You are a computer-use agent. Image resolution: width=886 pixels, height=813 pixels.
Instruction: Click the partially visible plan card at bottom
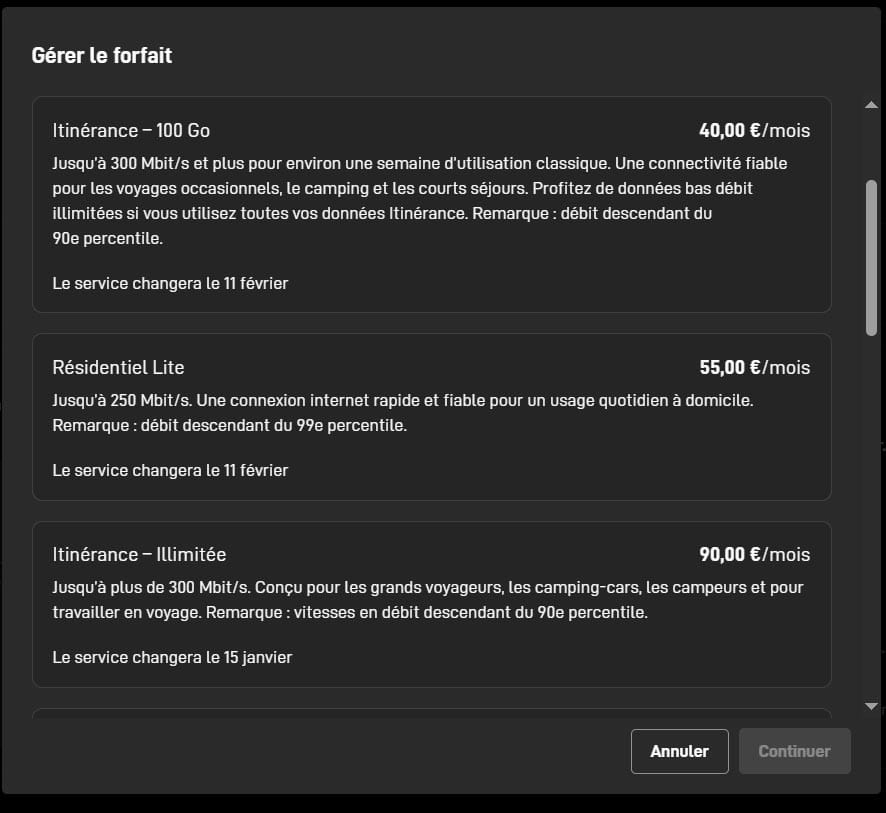432,712
